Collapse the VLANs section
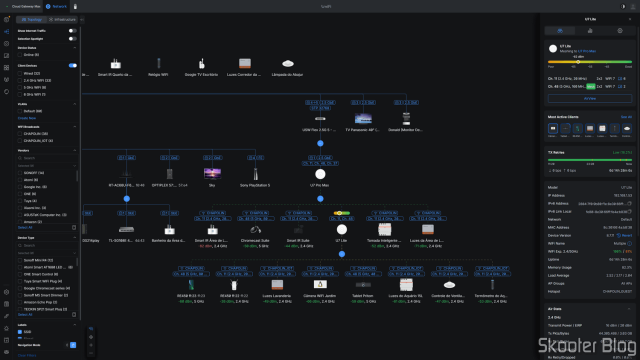The height and width of the screenshot is (360, 640). tap(75, 104)
